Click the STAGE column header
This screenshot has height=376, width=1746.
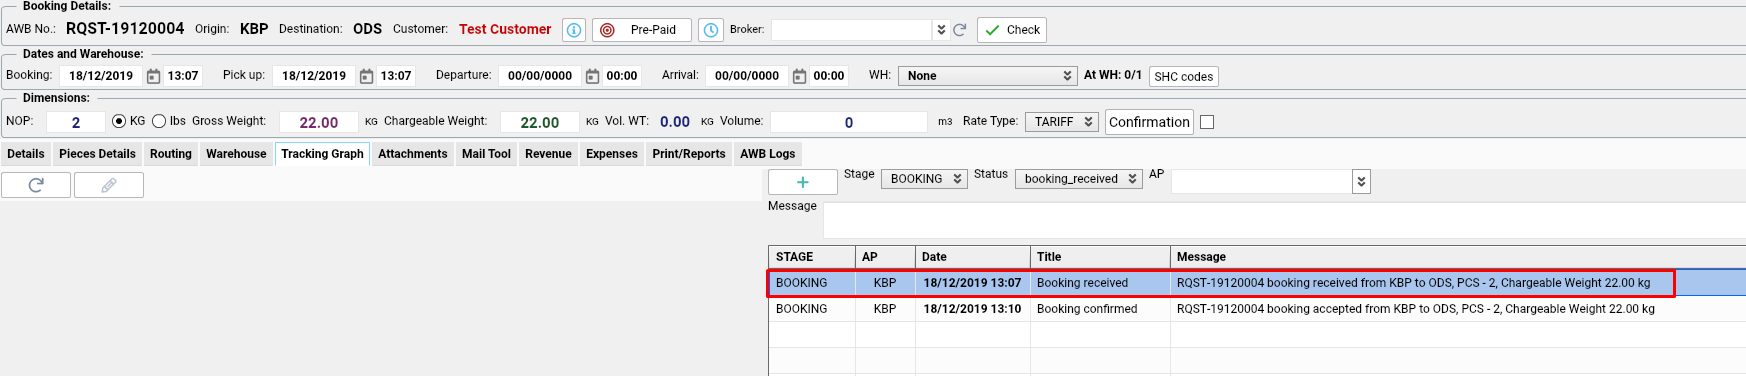pyautogui.click(x=812, y=257)
